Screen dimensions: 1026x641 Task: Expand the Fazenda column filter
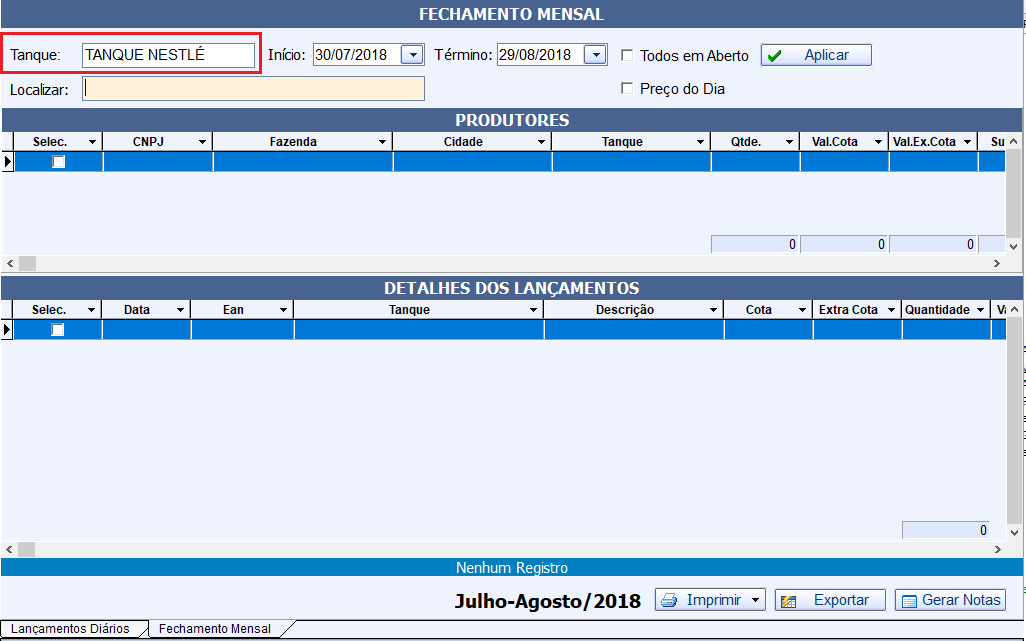pos(382,142)
